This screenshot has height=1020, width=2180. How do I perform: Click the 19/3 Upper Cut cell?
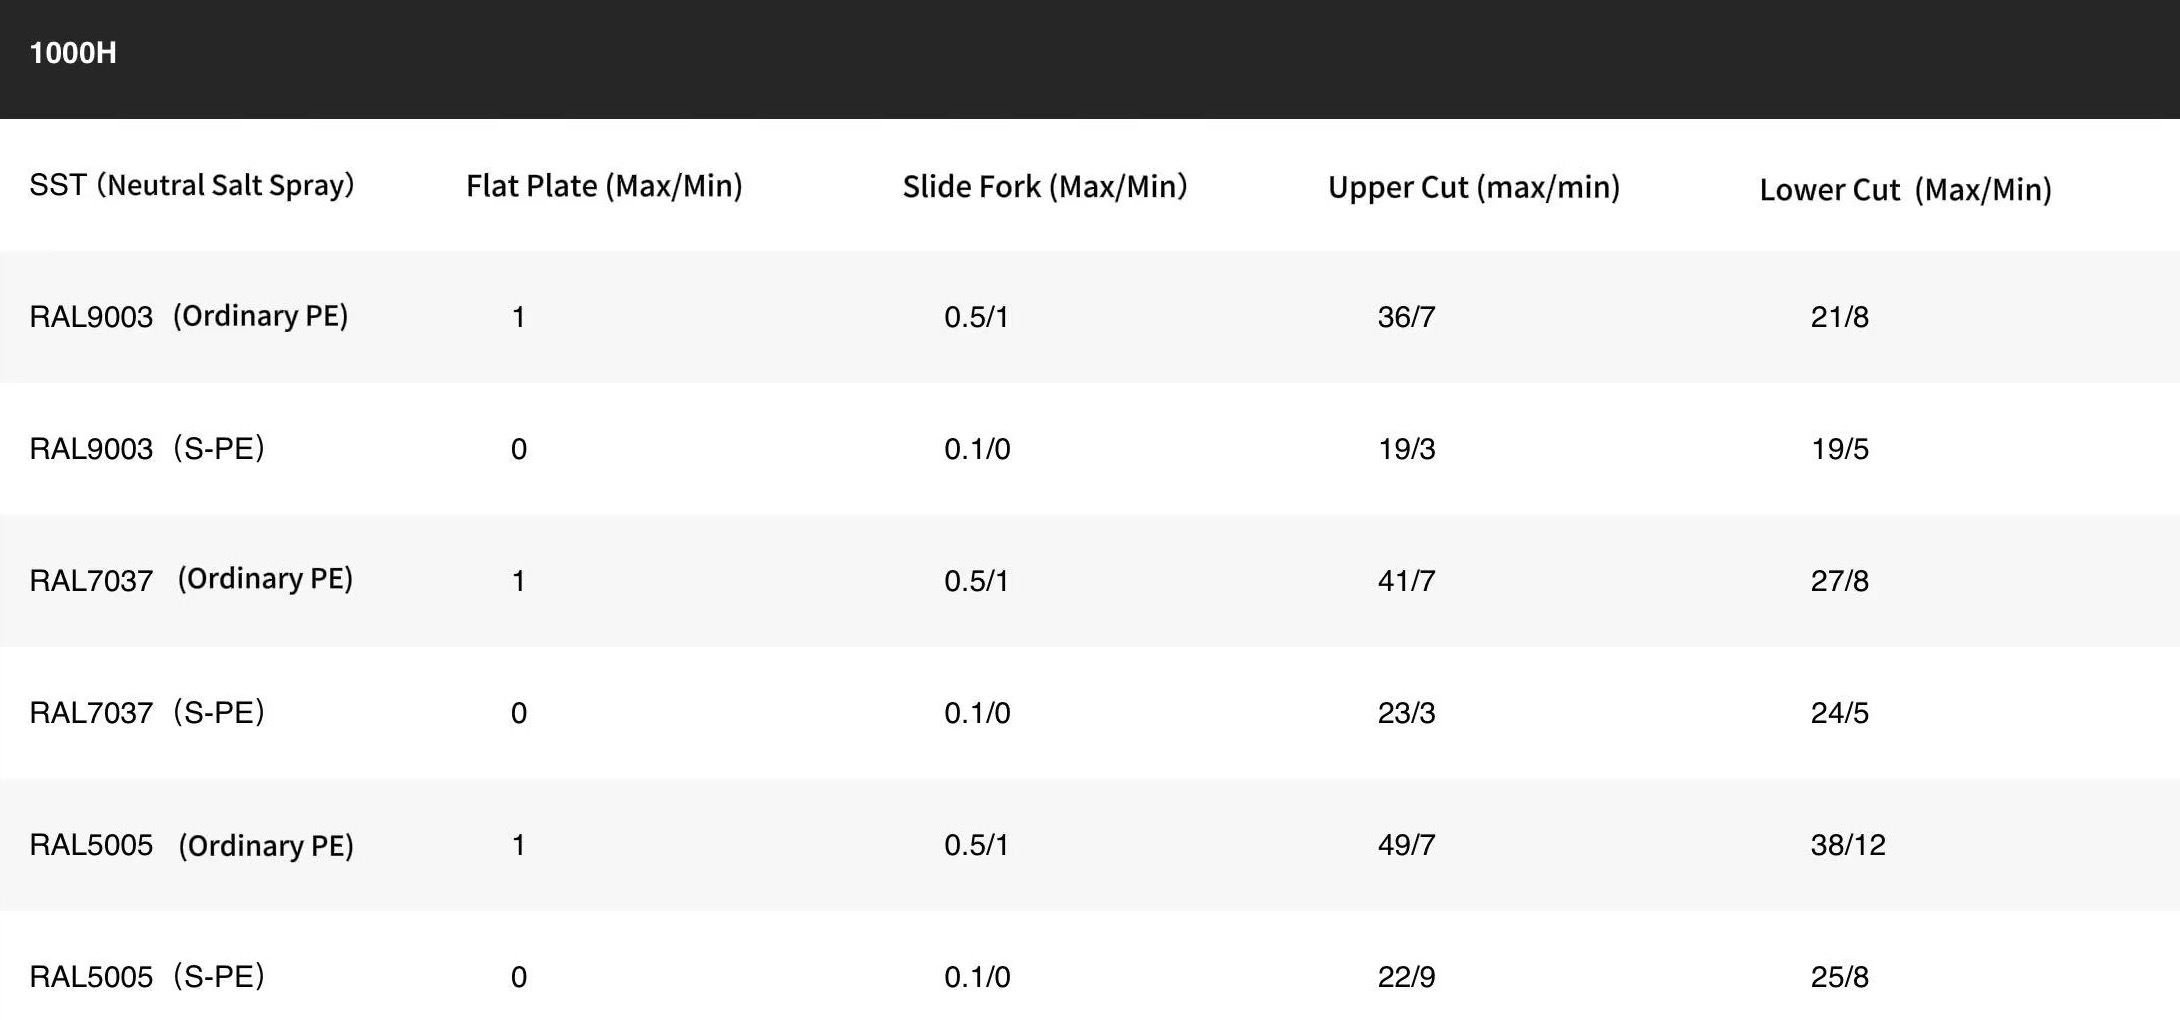(x=1406, y=449)
